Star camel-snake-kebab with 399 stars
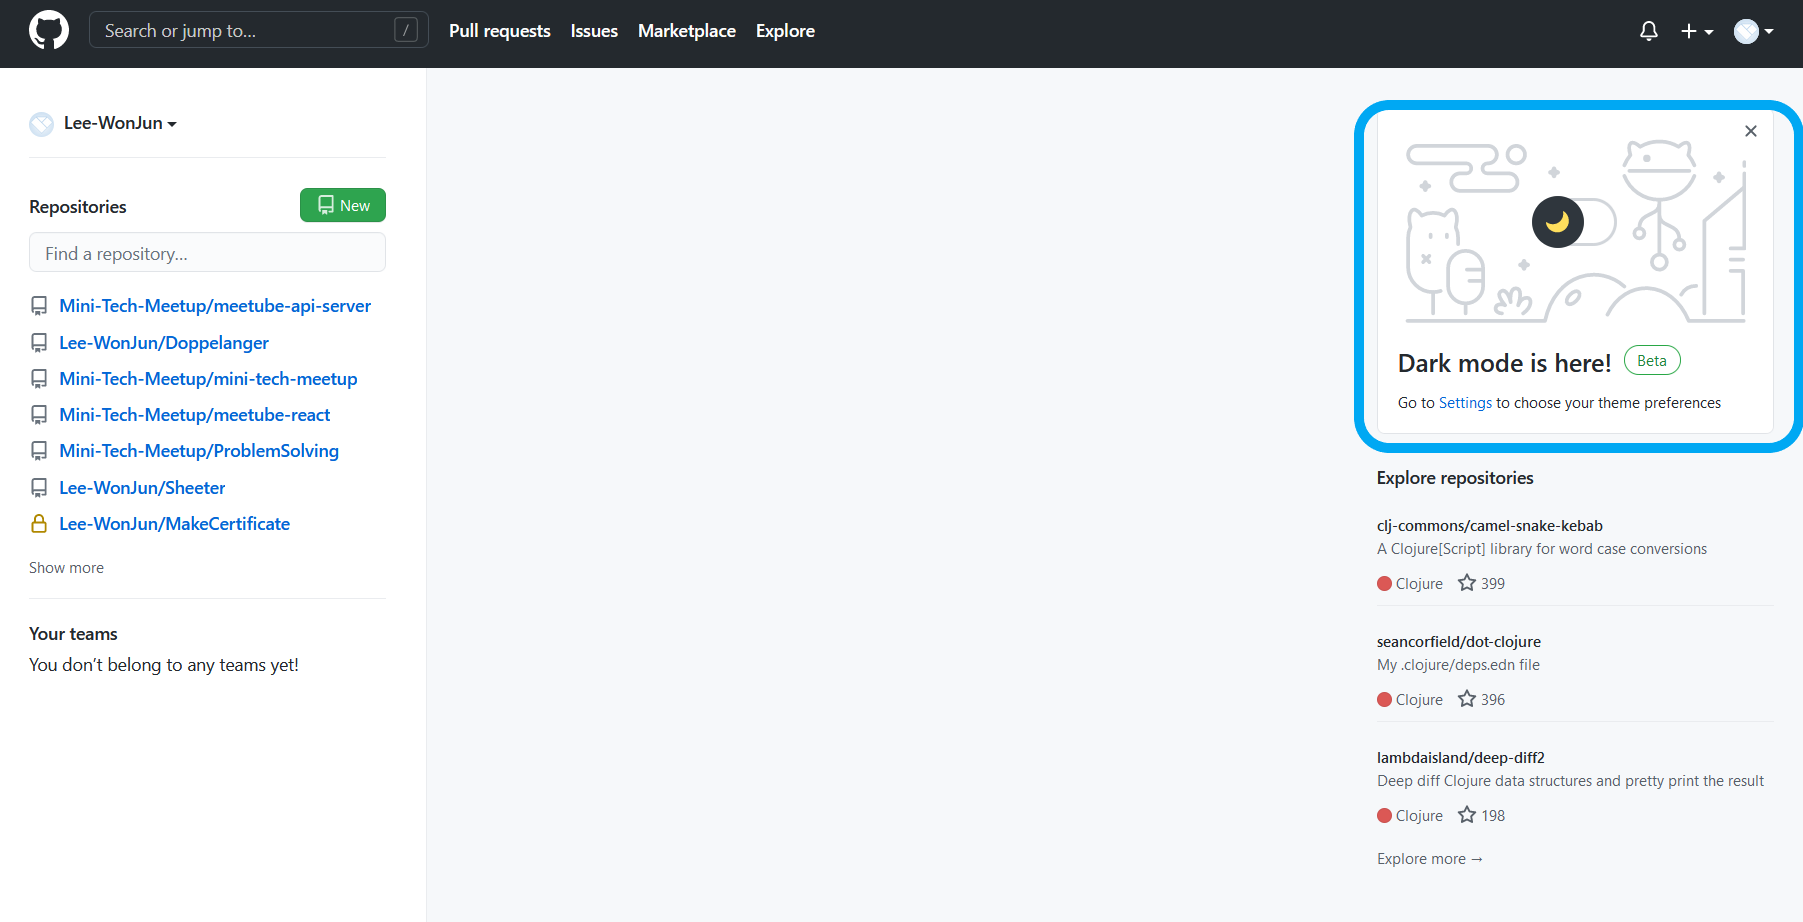 tap(1467, 583)
